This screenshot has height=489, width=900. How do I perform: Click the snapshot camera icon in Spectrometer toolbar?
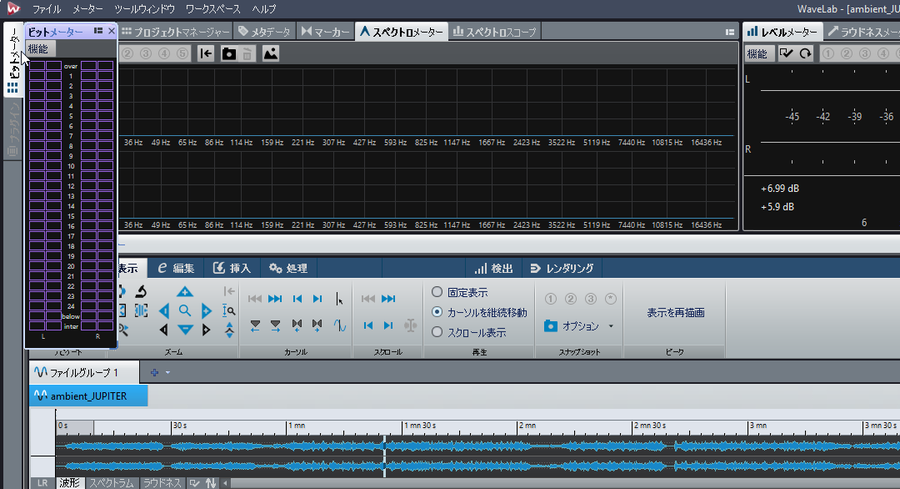(228, 53)
